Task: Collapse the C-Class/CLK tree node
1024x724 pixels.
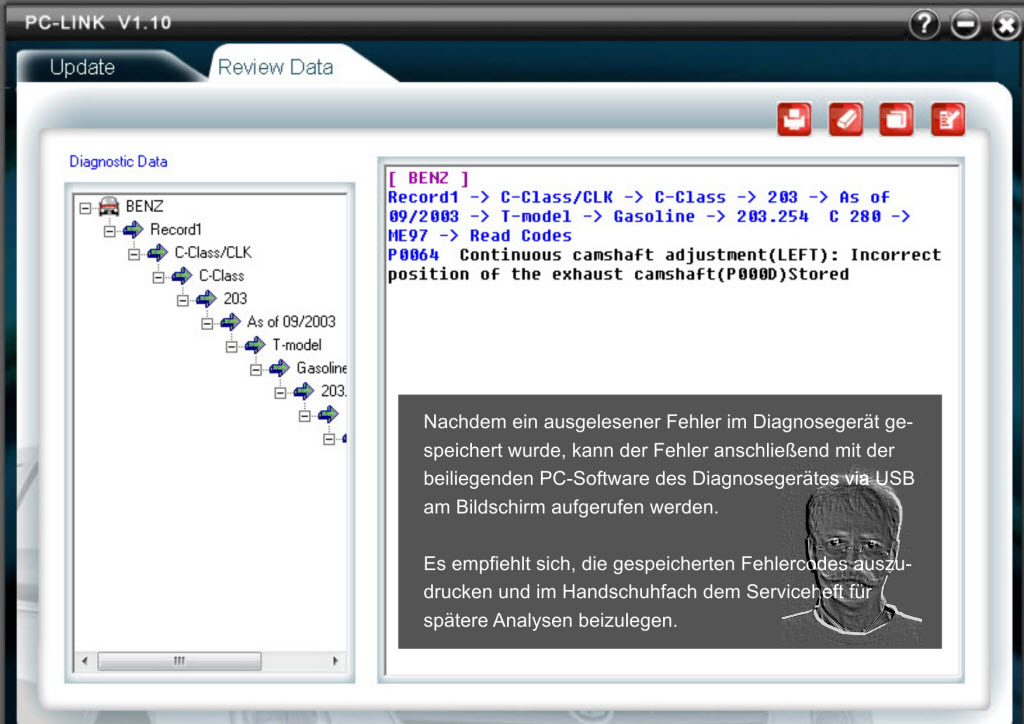Action: click(134, 254)
